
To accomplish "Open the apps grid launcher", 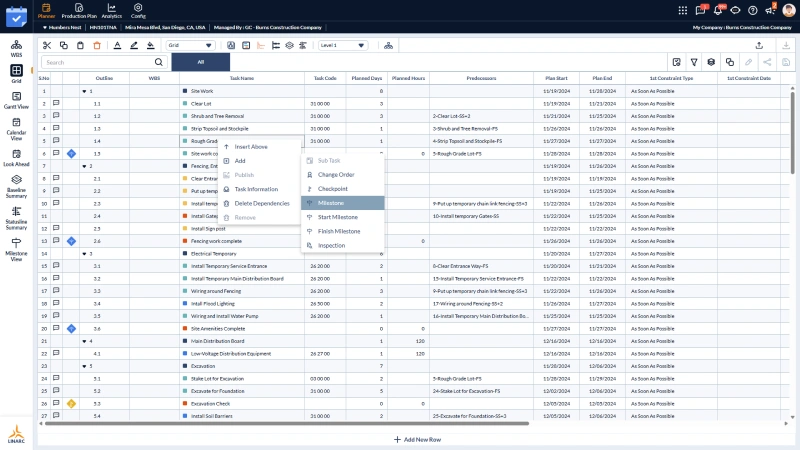I will point(683,10).
